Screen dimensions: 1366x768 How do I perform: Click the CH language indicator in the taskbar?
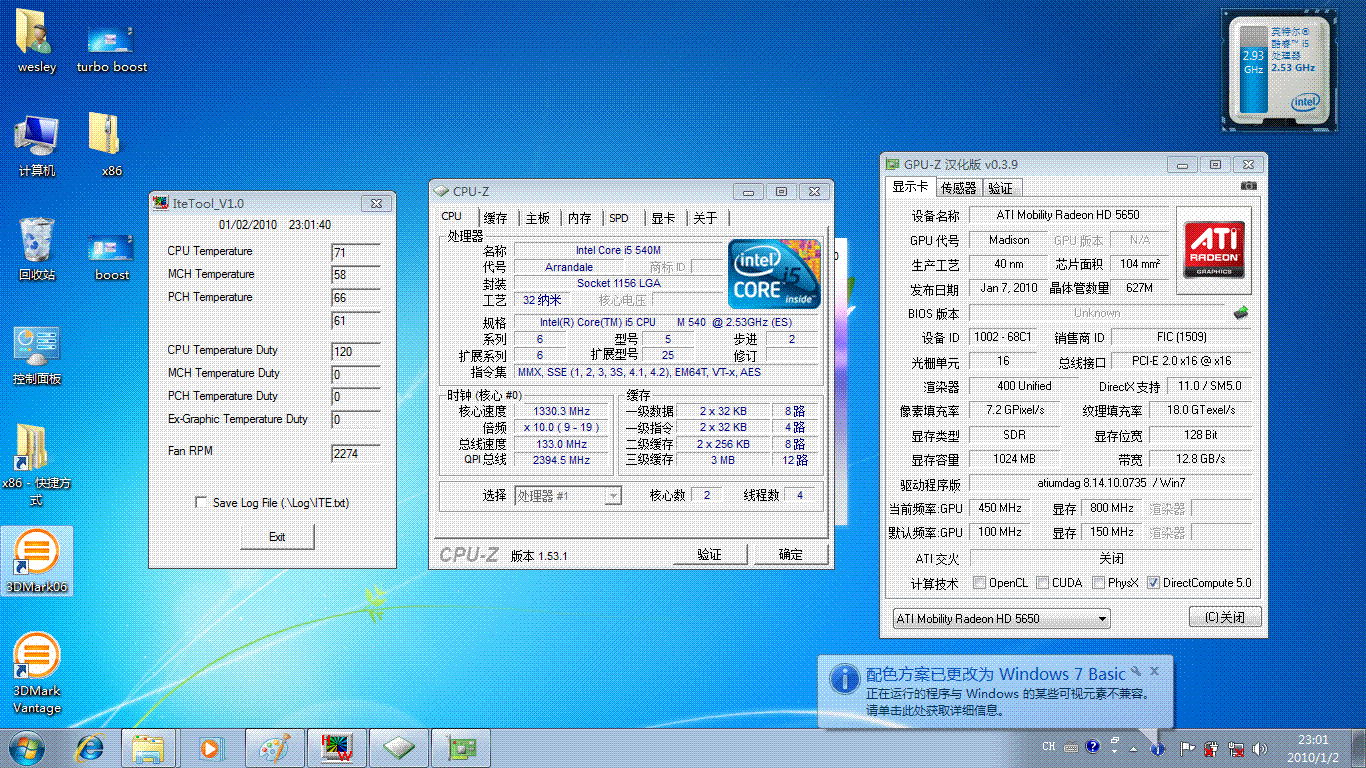pyautogui.click(x=1048, y=746)
